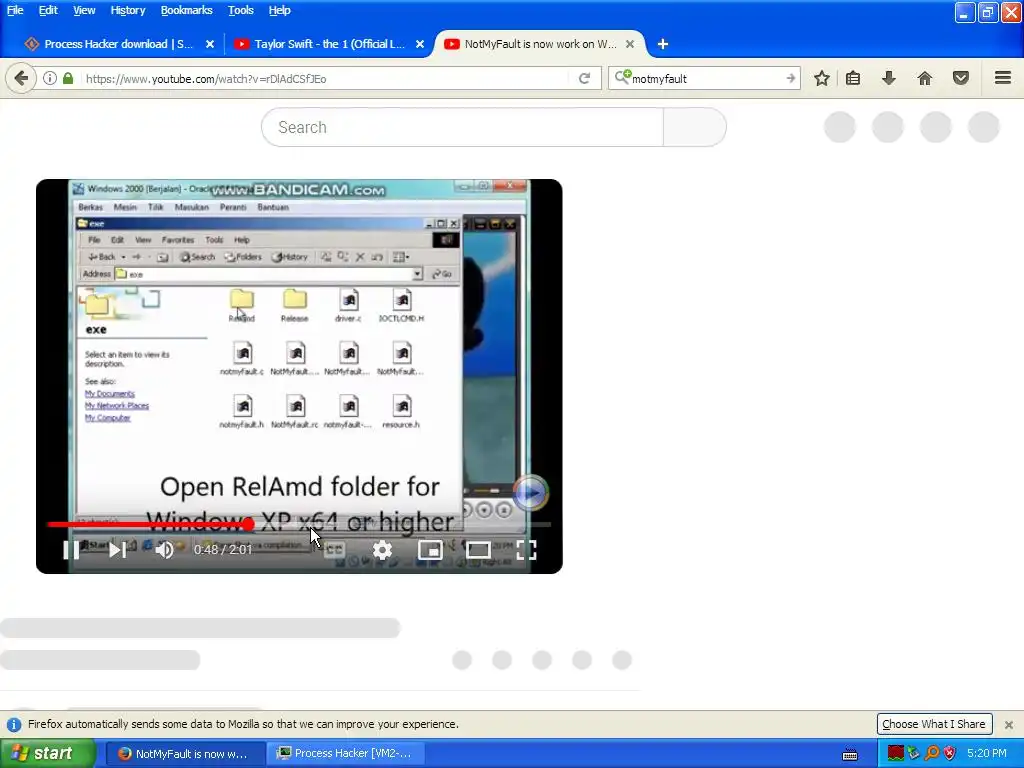Click Choose What I Share button
1024x768 pixels.
point(934,724)
